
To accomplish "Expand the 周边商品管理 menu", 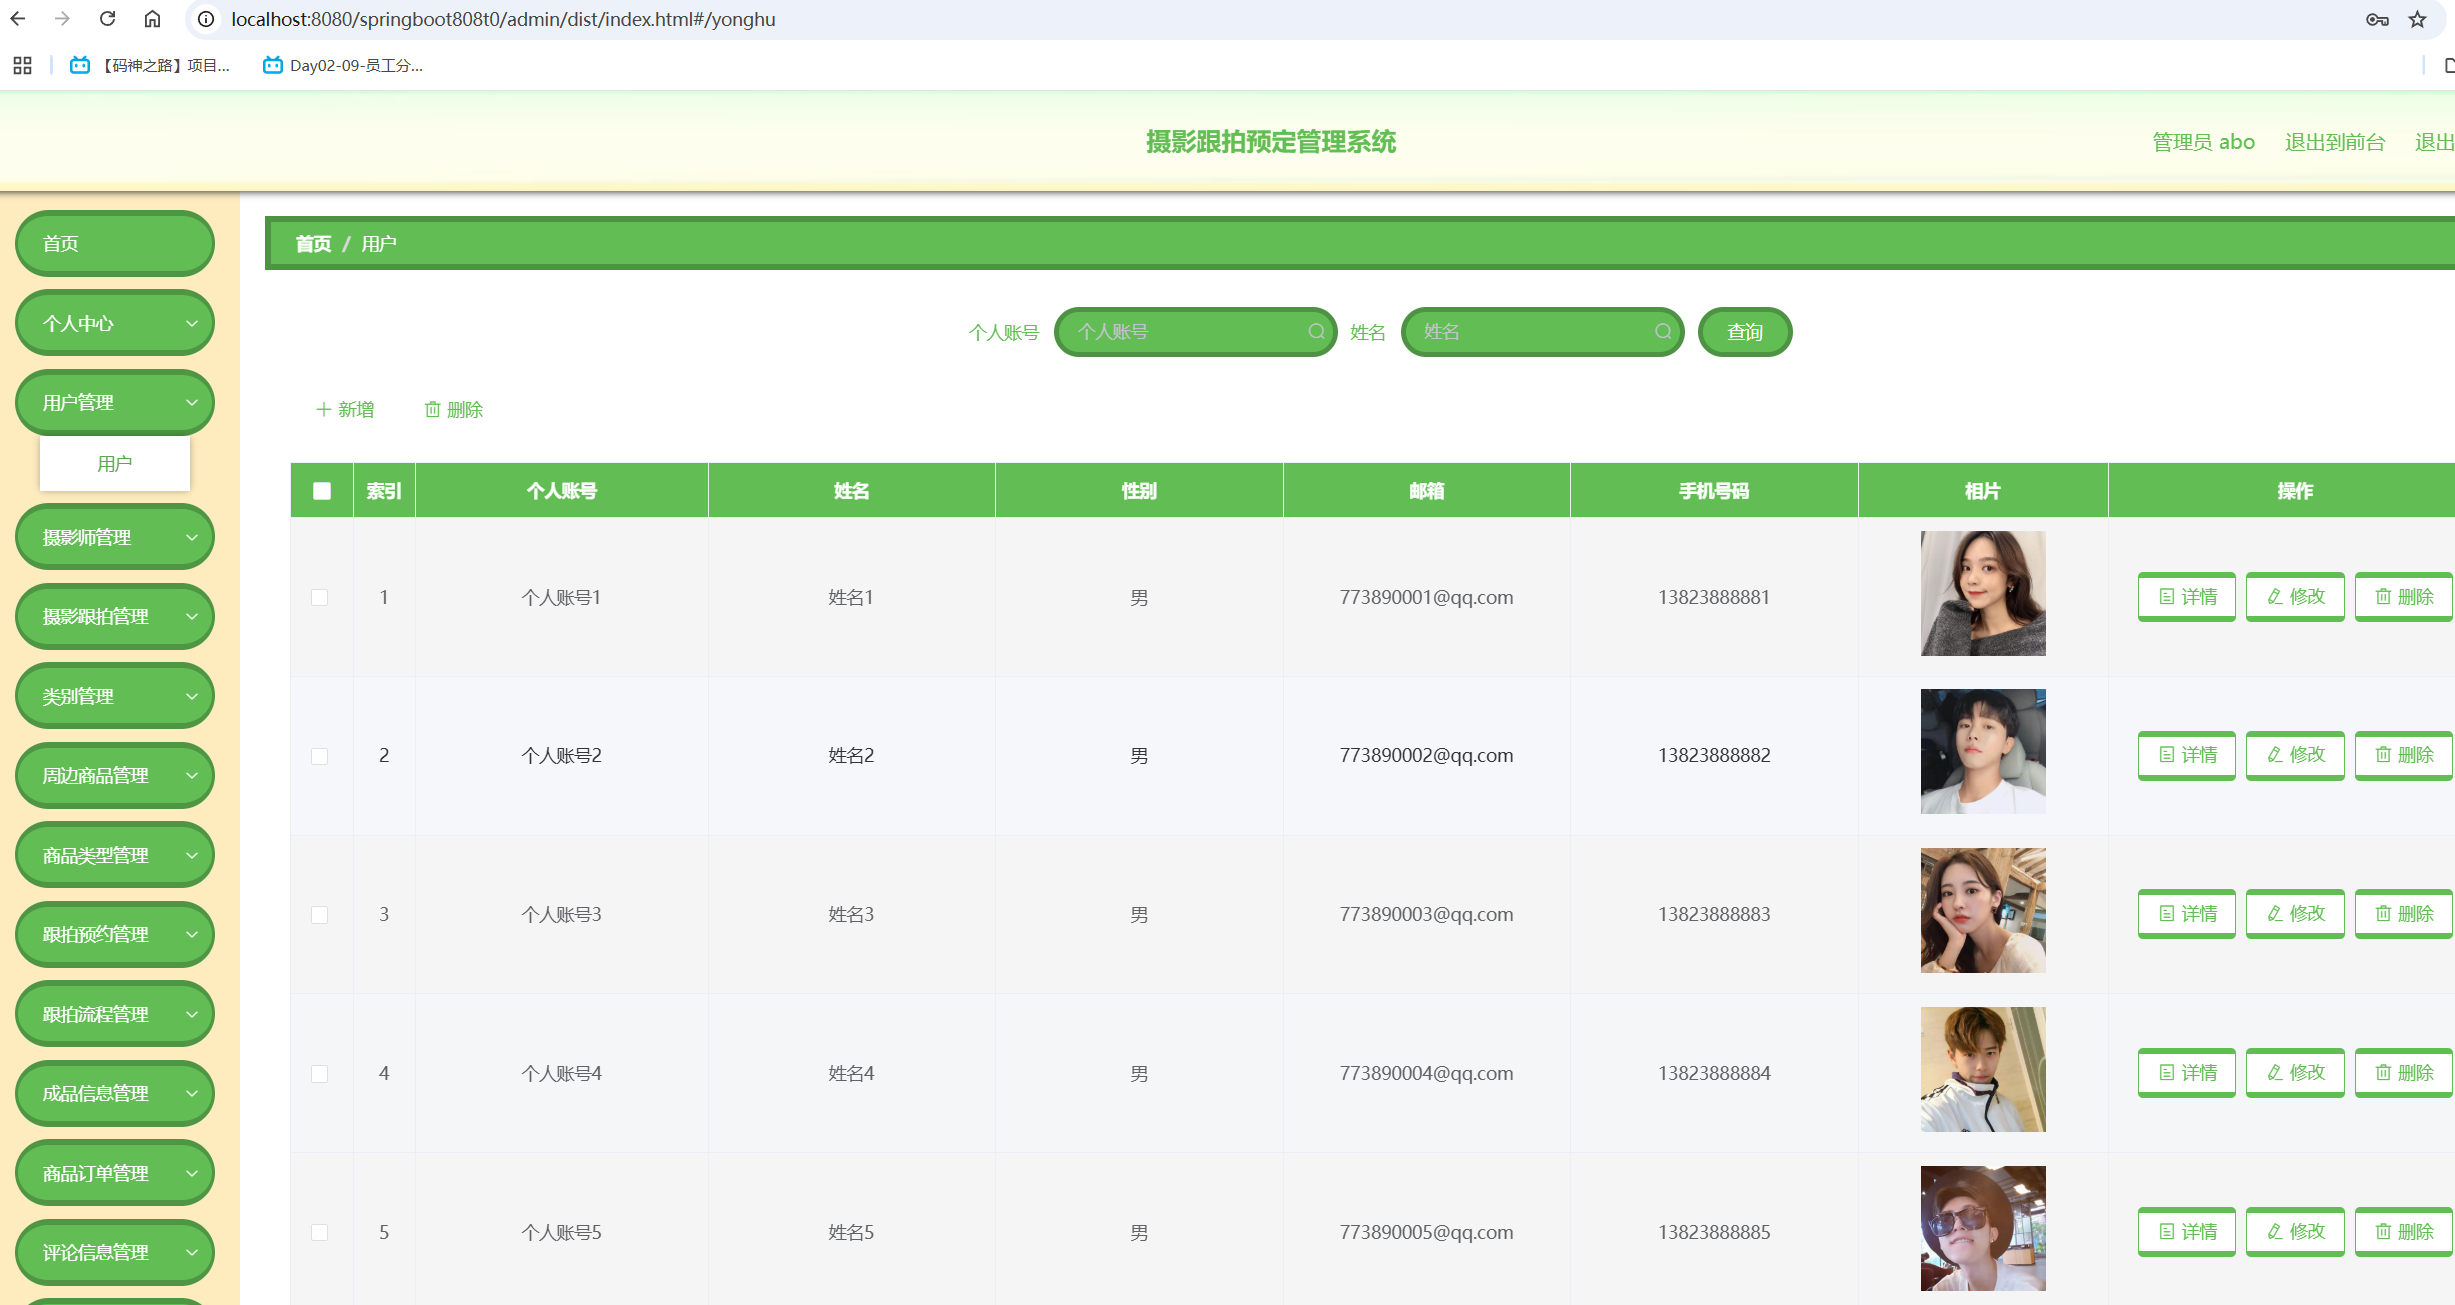I will [115, 775].
